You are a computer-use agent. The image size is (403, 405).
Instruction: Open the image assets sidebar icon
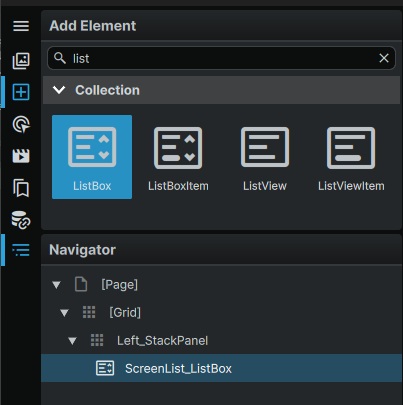pyautogui.click(x=21, y=61)
